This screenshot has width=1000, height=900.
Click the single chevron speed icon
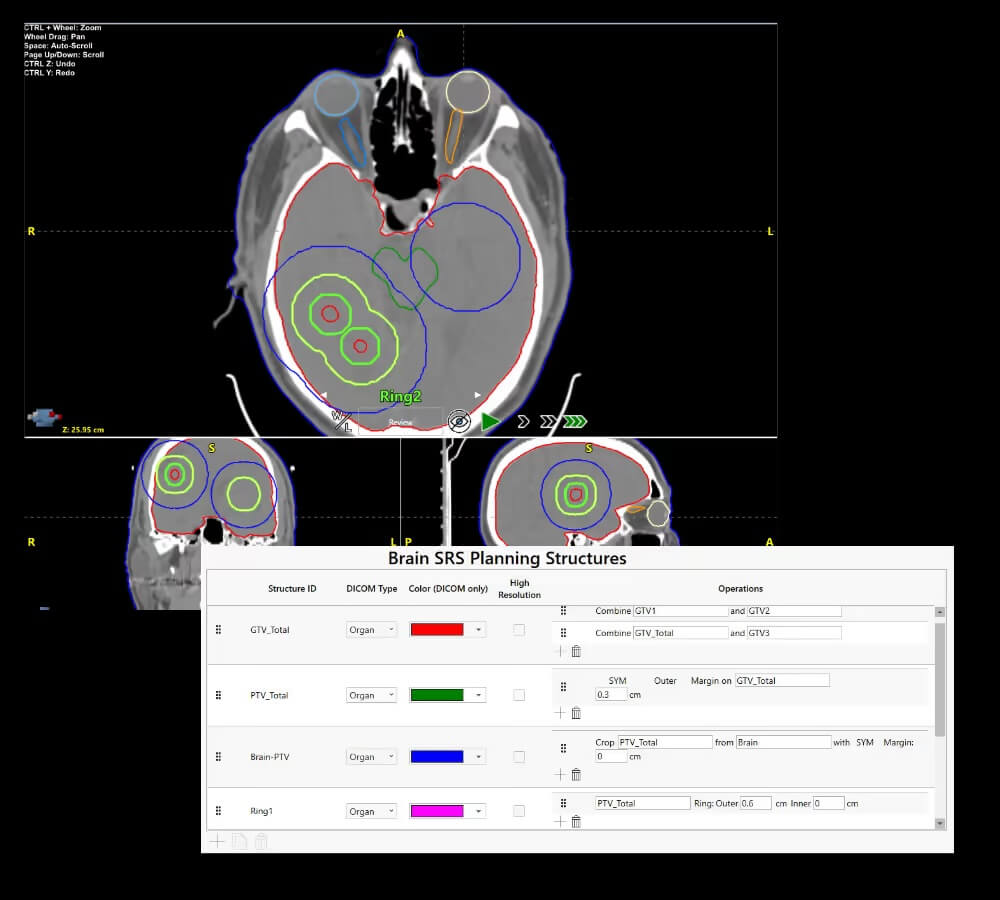point(522,421)
